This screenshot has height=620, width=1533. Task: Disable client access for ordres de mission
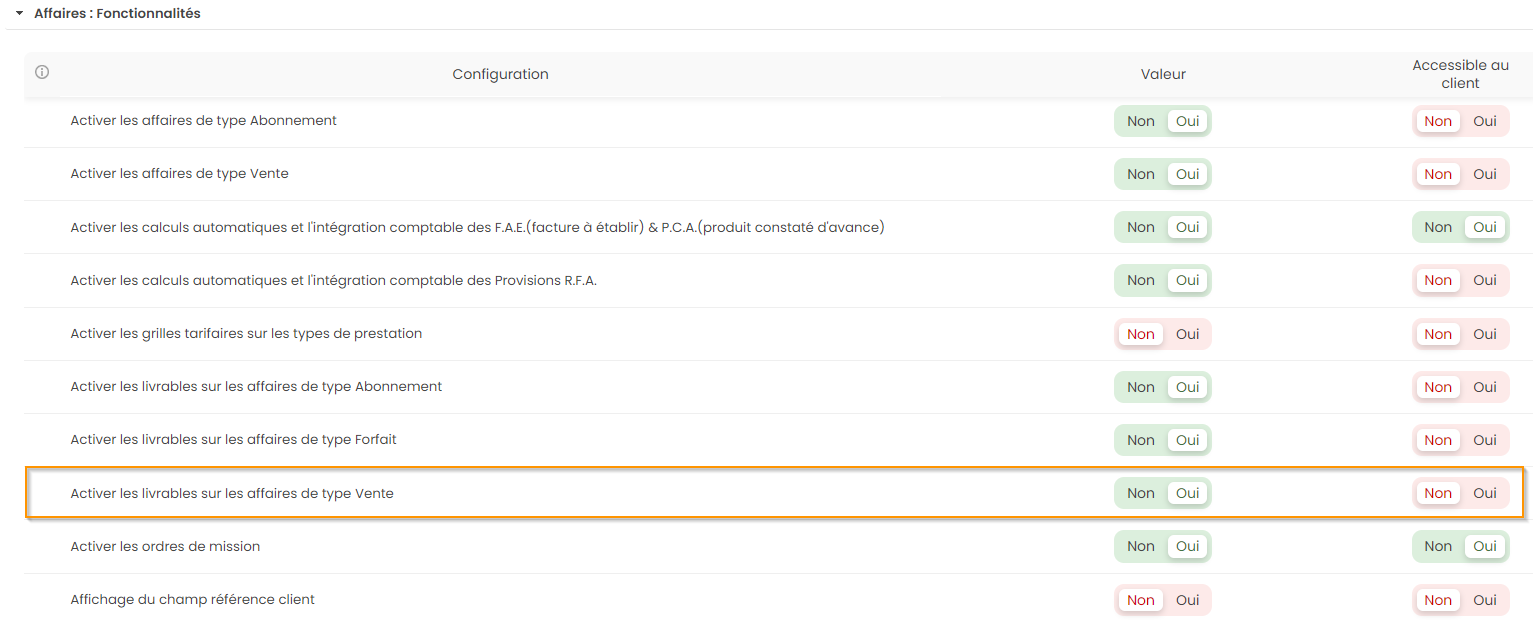click(1437, 546)
